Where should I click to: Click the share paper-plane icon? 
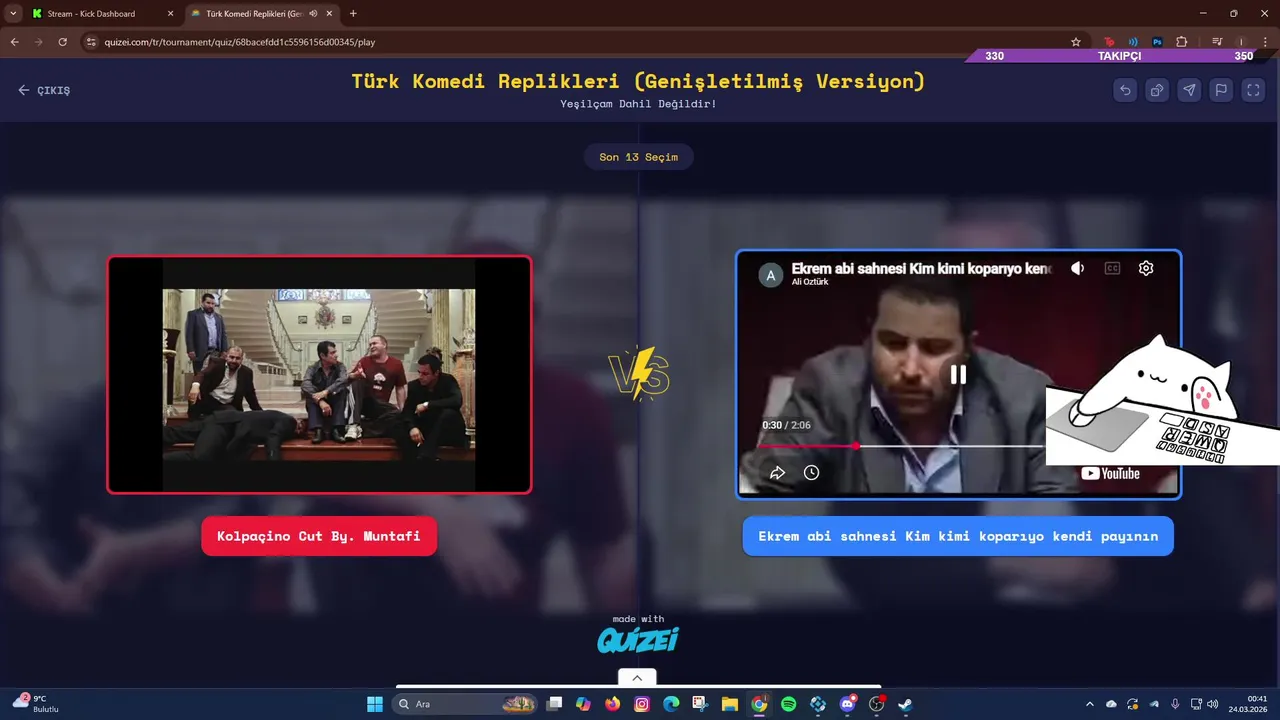coord(1189,90)
